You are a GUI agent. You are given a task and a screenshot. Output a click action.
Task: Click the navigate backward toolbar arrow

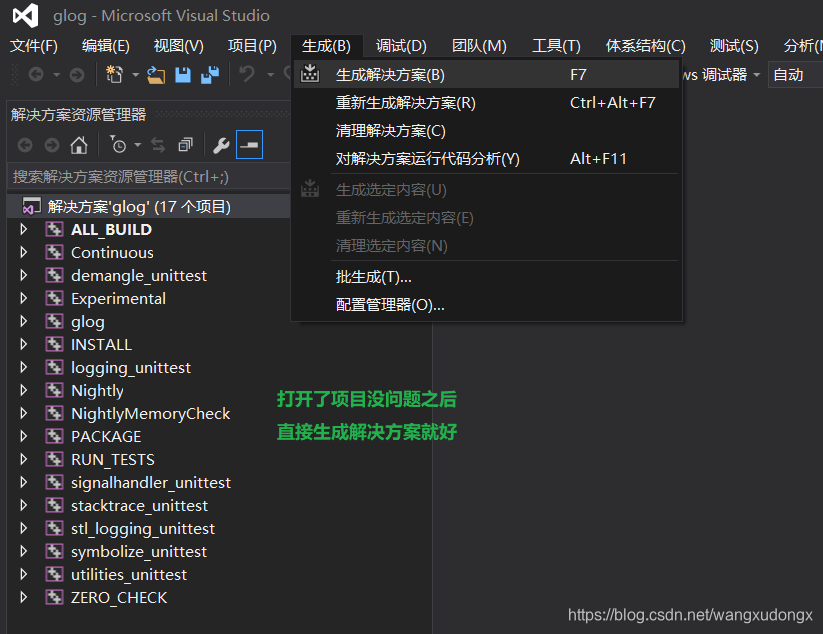tap(36, 75)
